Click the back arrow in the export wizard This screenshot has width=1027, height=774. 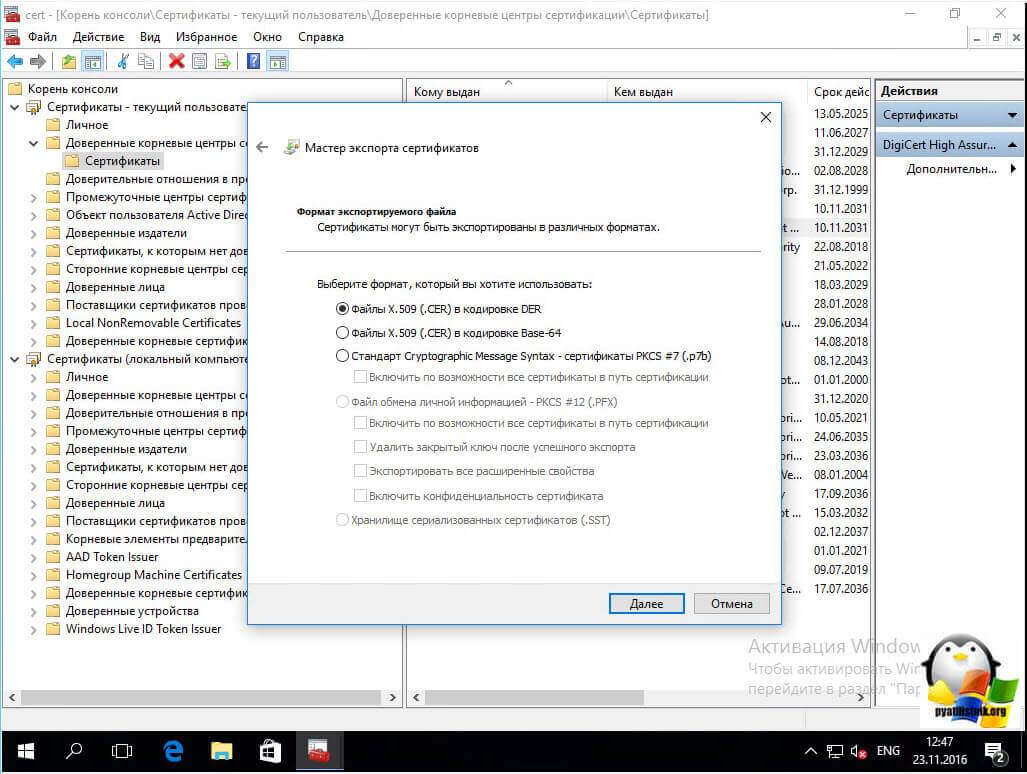pyautogui.click(x=262, y=147)
